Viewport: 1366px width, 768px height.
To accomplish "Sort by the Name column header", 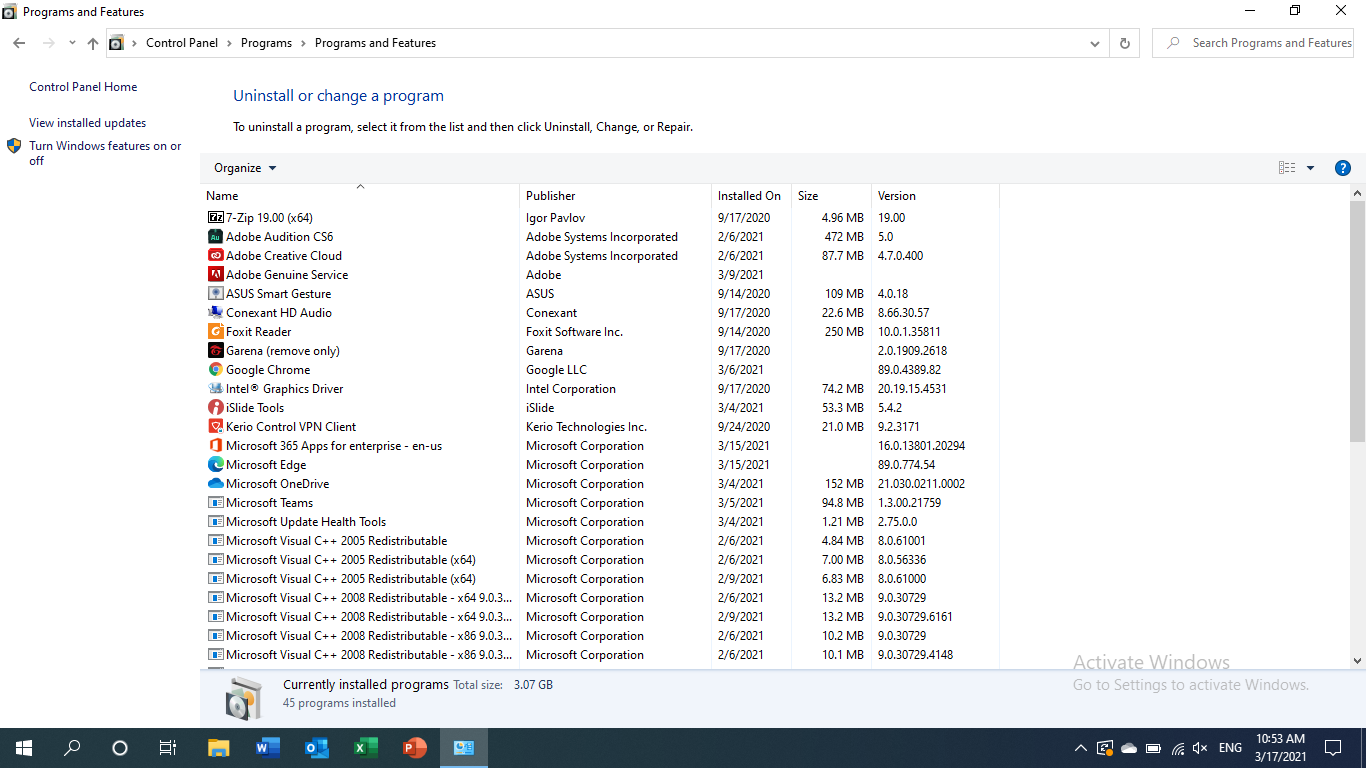I will pyautogui.click(x=360, y=195).
